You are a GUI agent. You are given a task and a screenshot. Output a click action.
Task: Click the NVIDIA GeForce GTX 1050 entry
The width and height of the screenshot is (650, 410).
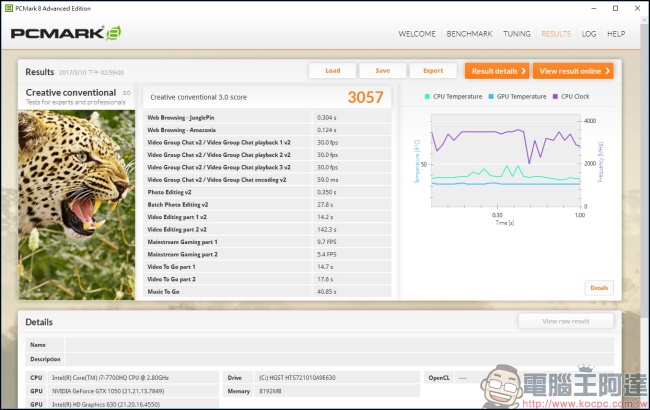click(x=108, y=391)
